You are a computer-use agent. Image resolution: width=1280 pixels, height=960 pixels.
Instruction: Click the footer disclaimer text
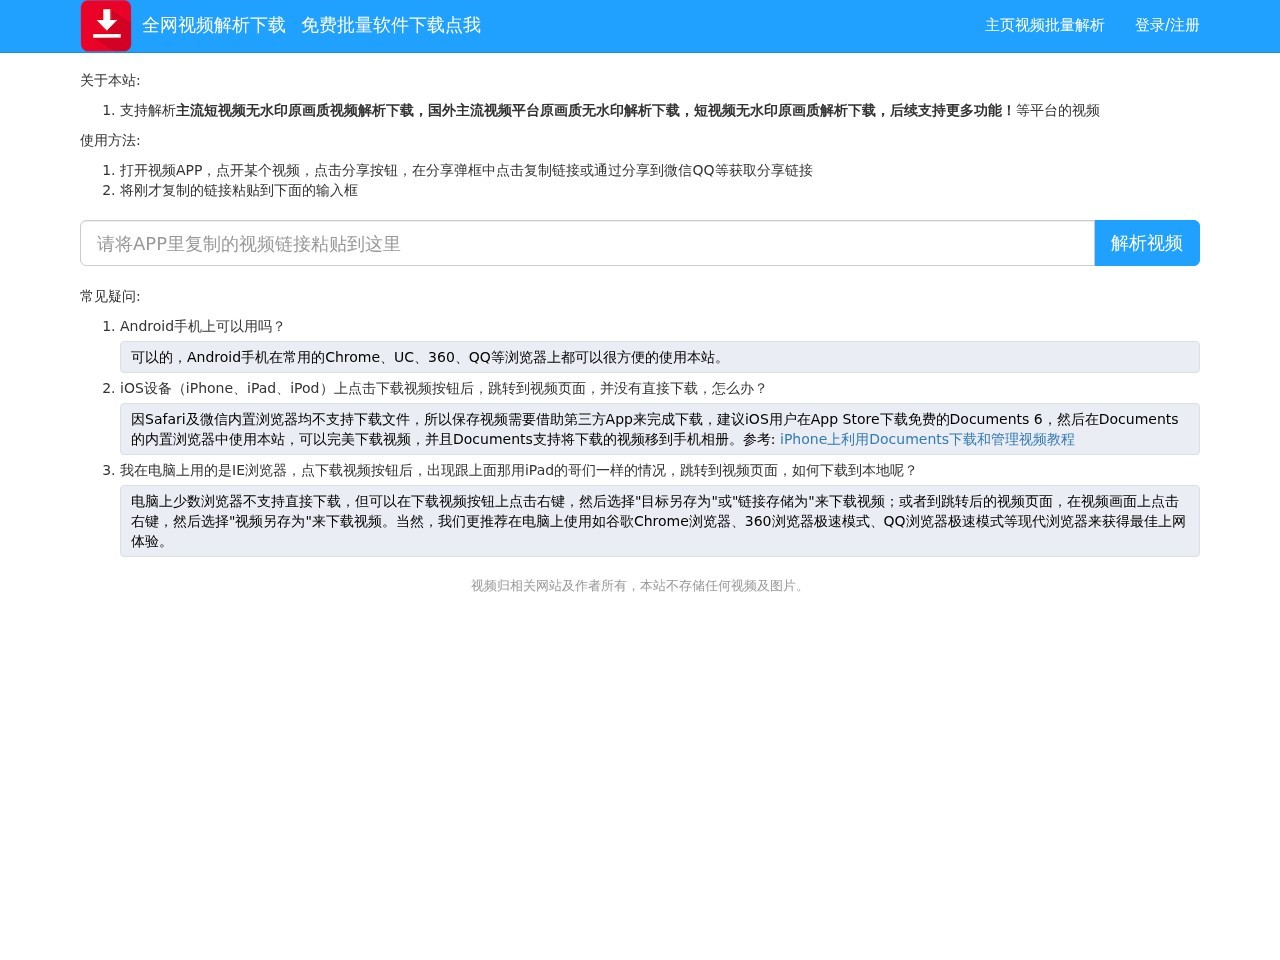639,586
